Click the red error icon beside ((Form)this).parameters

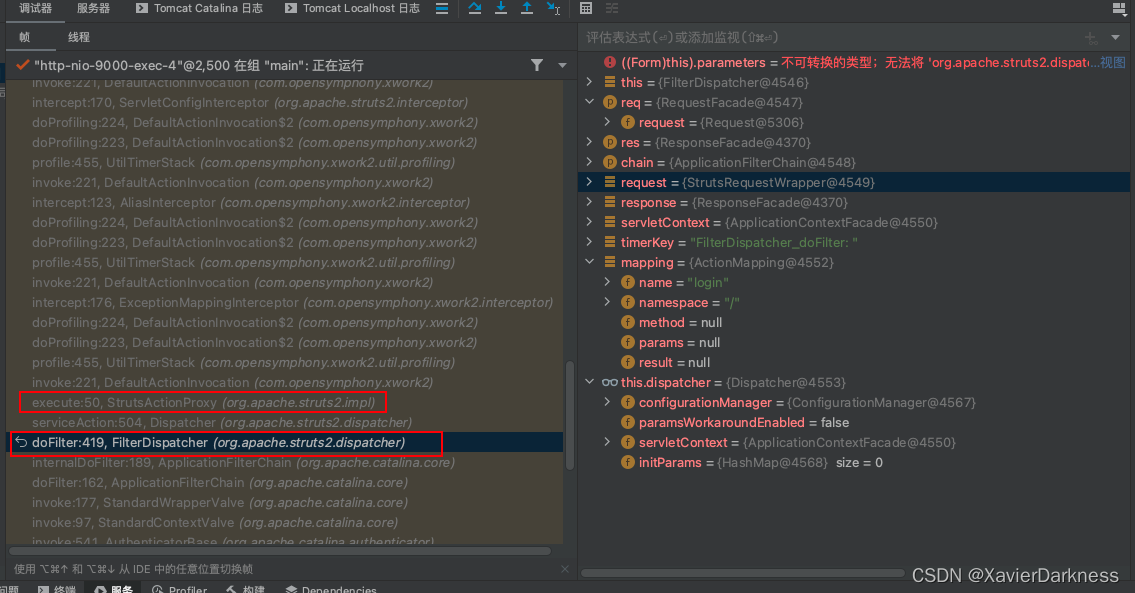coord(610,62)
